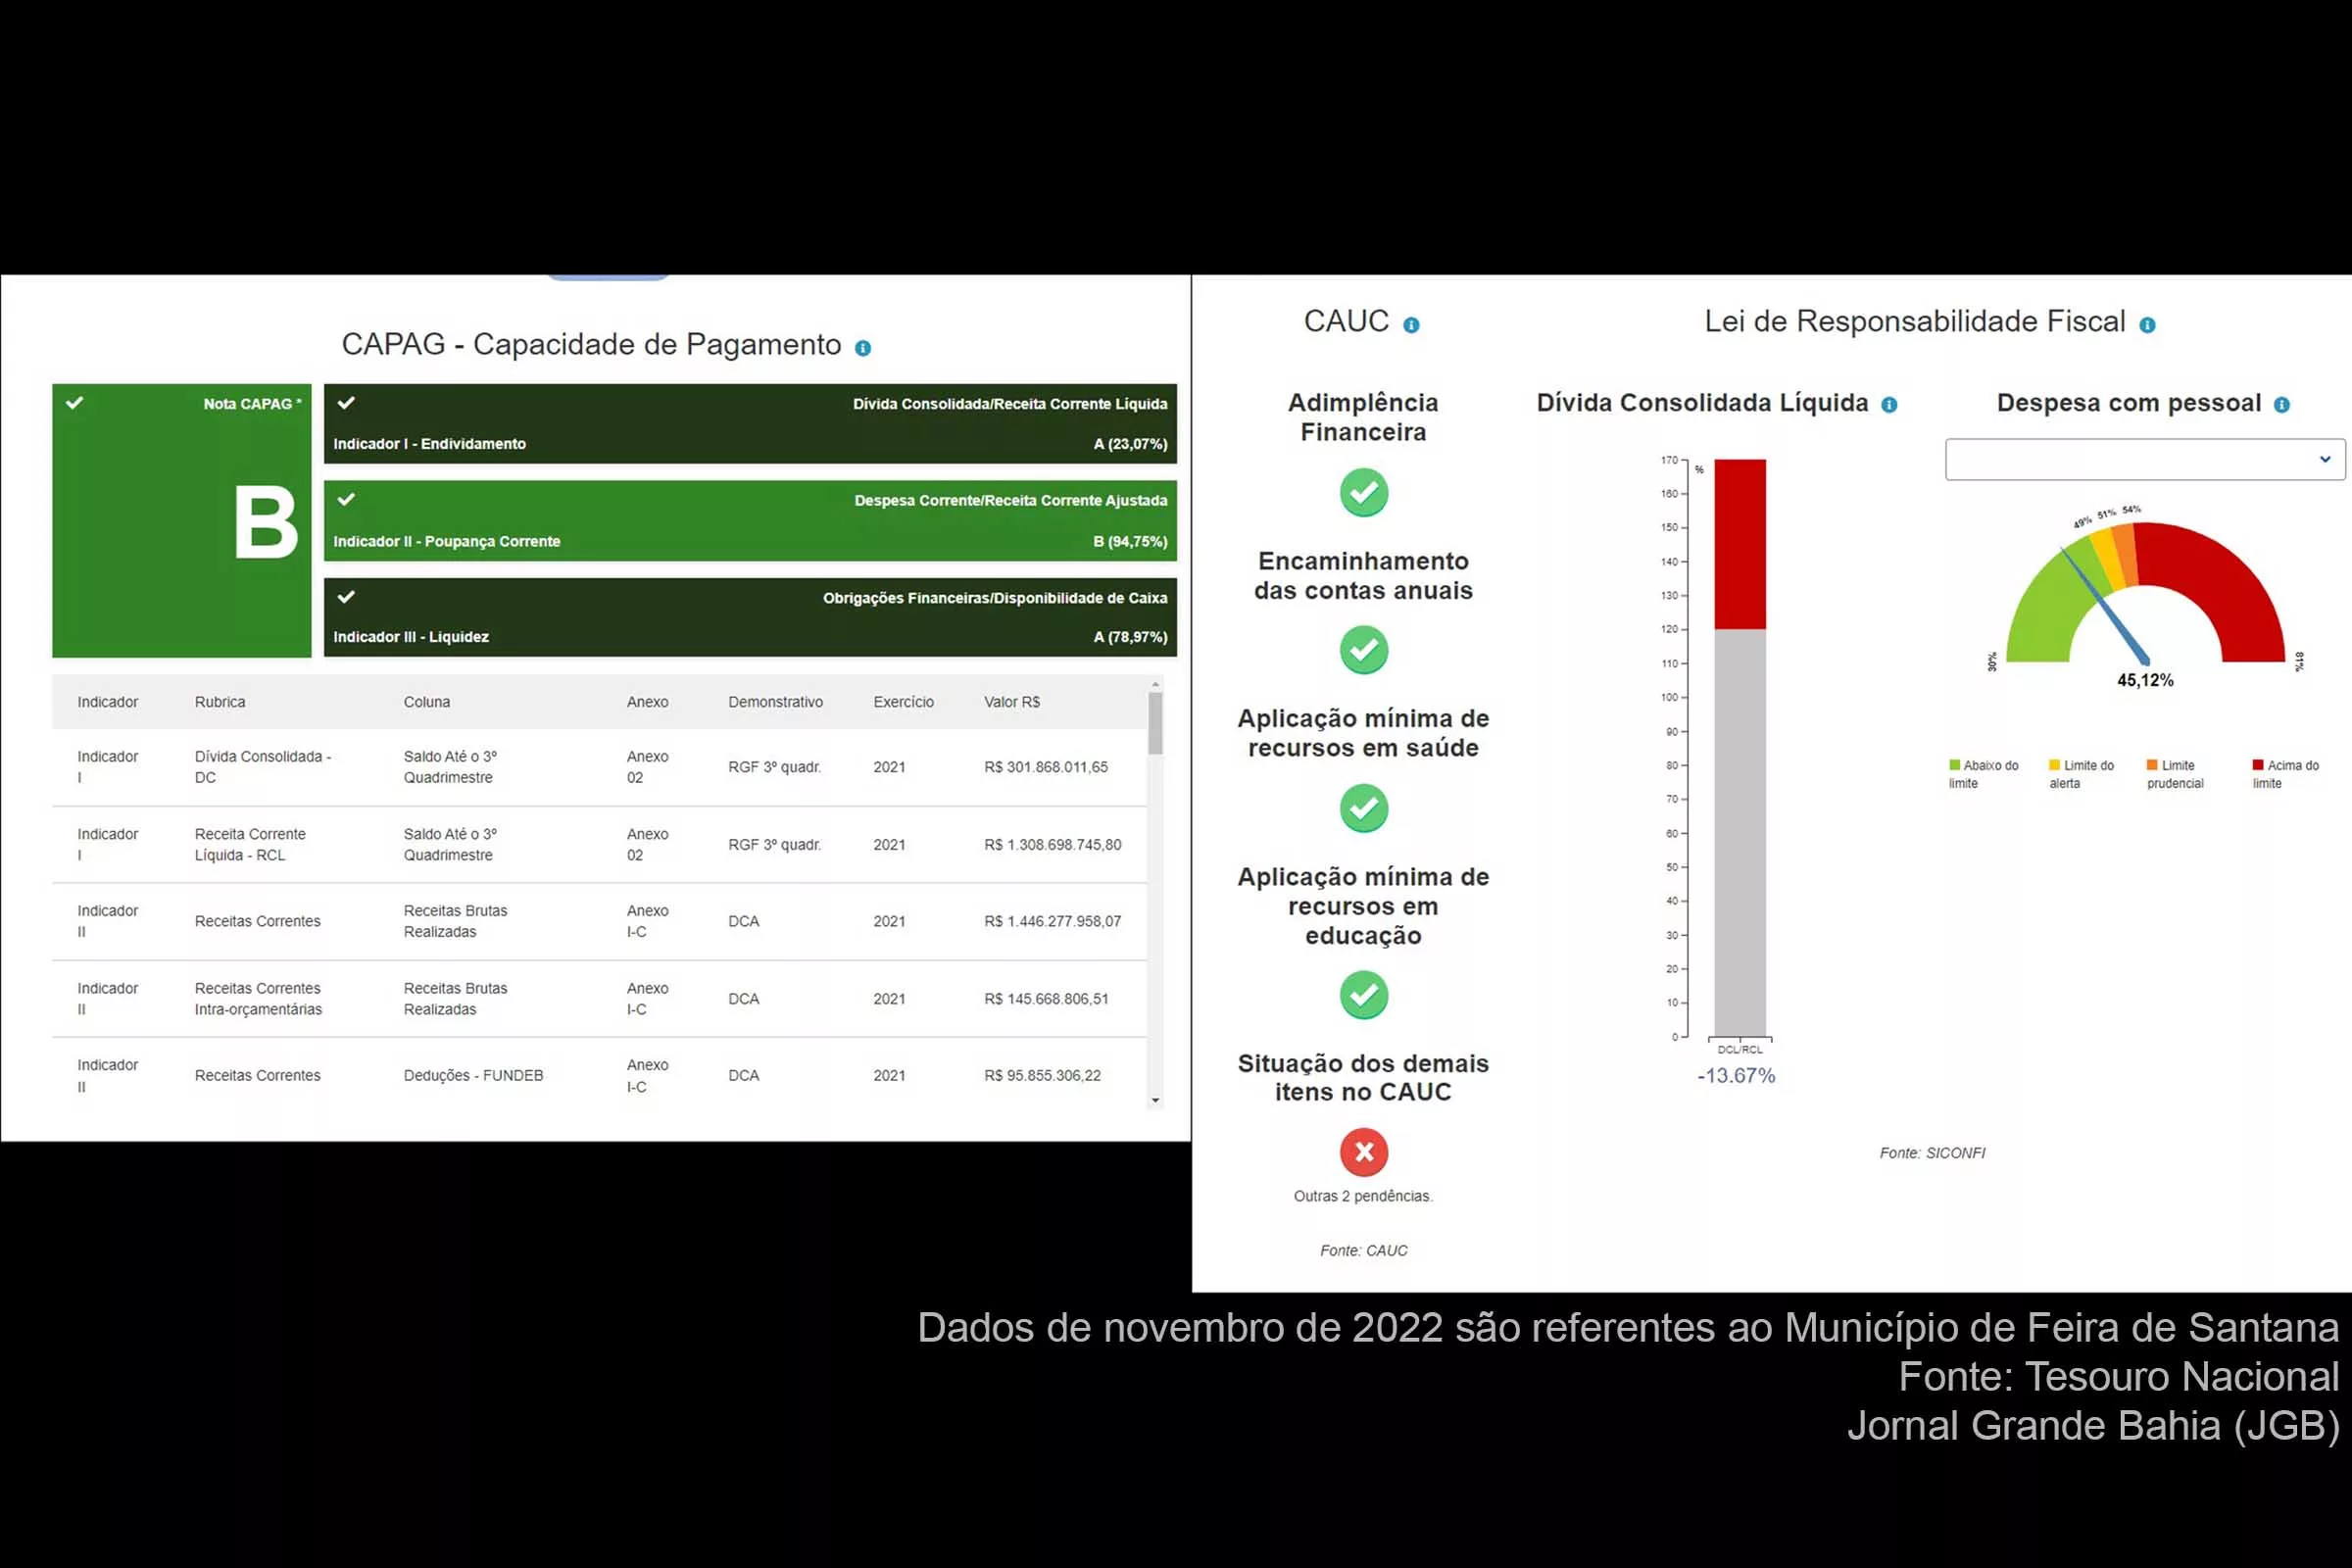Click scroll up arrow of indicator table
Screen dimensions: 2352x1568
(x=1155, y=685)
